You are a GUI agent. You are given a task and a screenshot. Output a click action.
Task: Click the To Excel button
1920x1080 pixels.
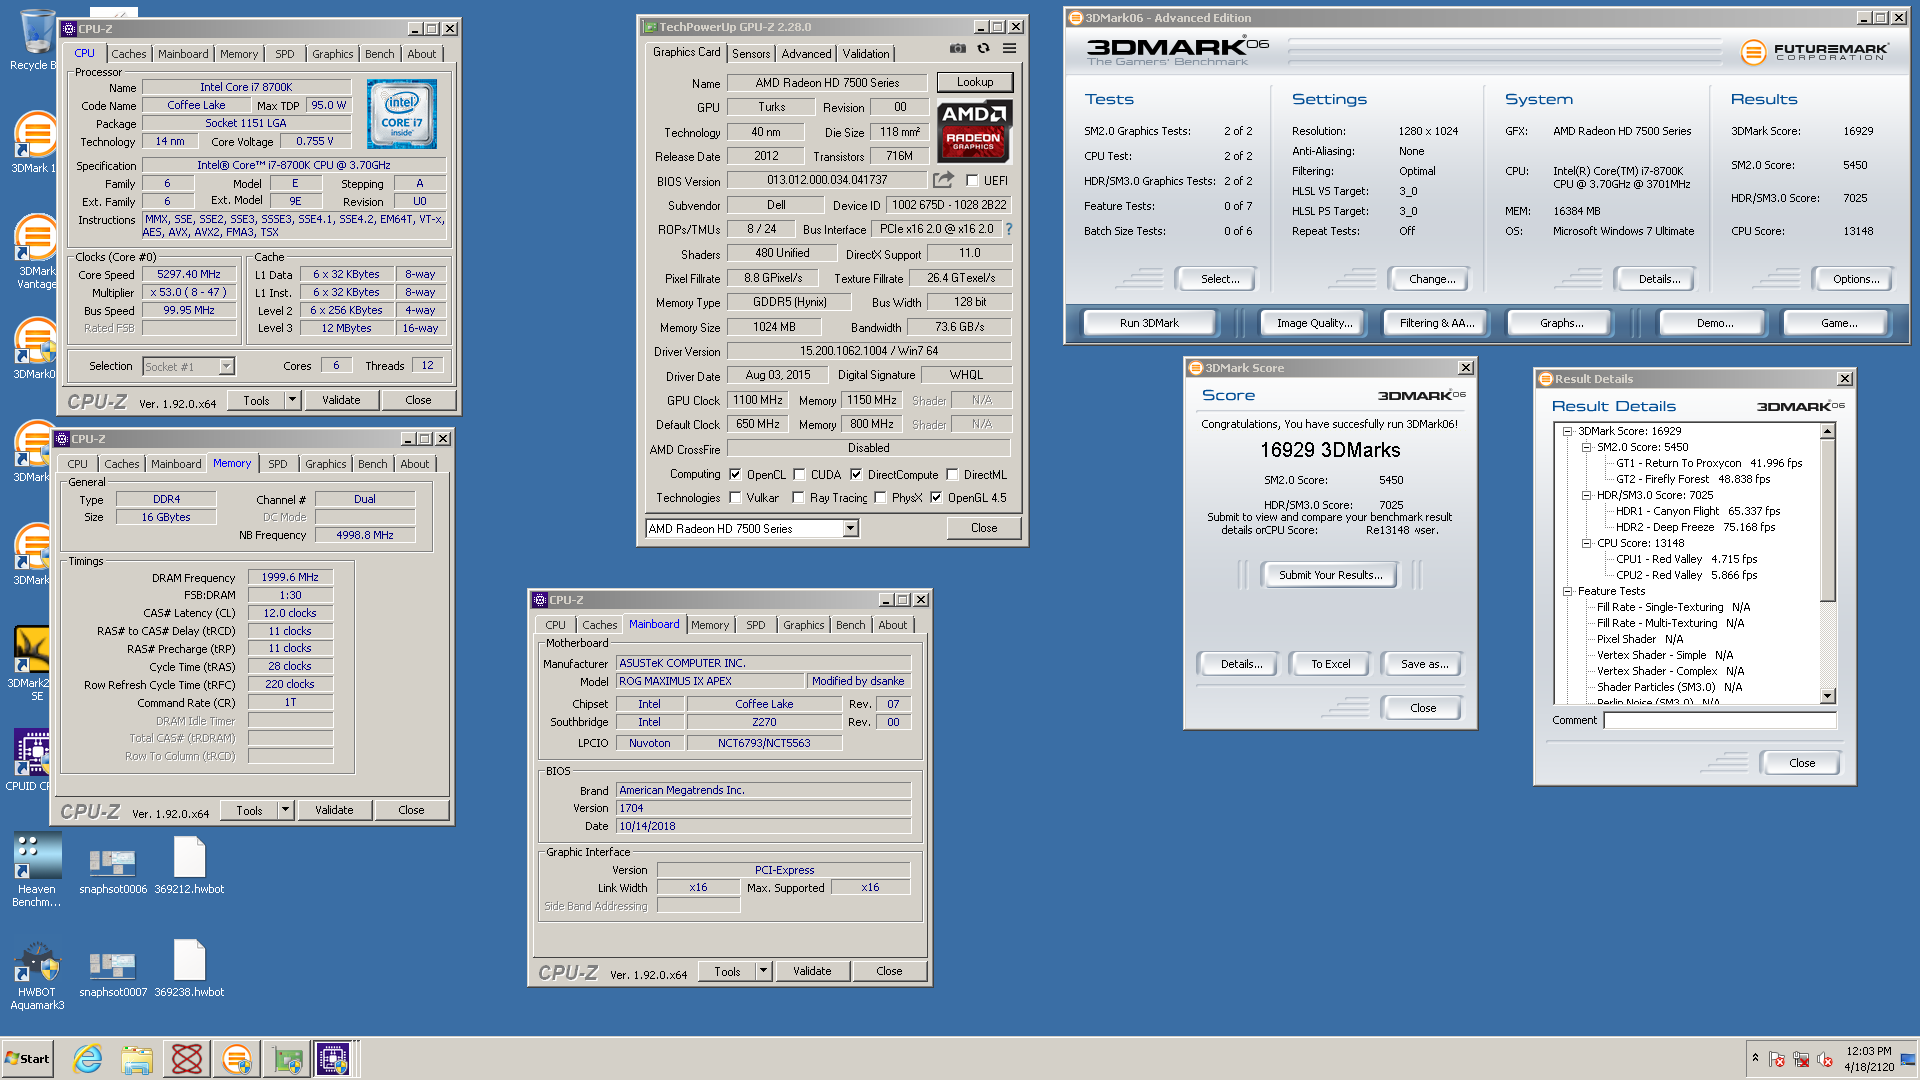click(1331, 664)
